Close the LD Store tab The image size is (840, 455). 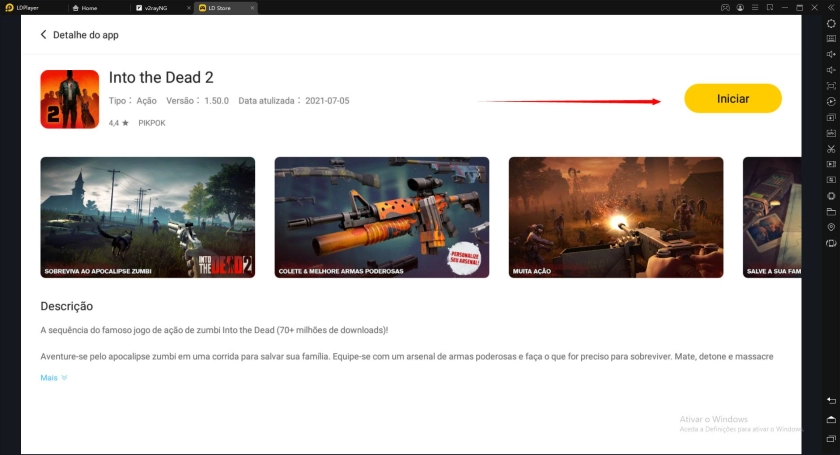pyautogui.click(x=250, y=7)
